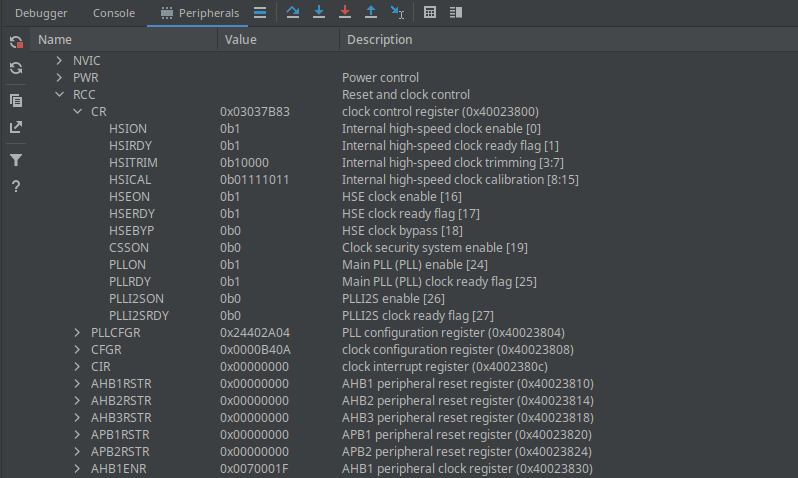Click the Step Out icon
This screenshot has height=478, width=798.
(x=371, y=13)
